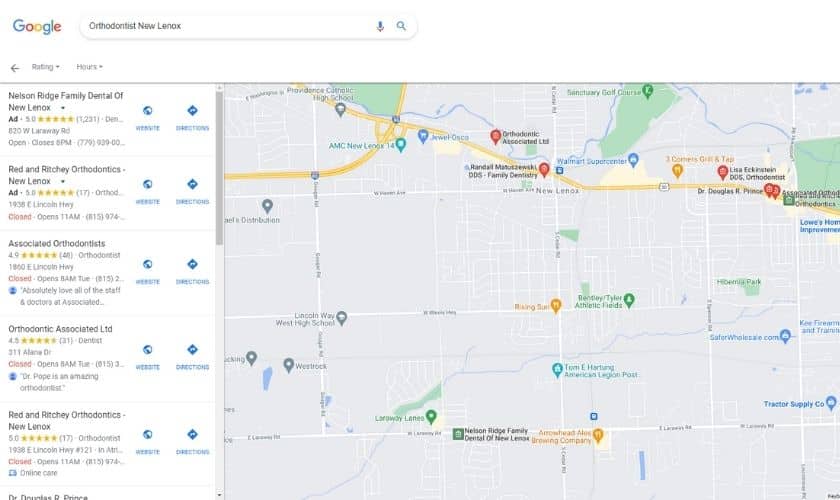
Task: Click the Arrowhead Ales Brewing Company marker
Action: 598,435
